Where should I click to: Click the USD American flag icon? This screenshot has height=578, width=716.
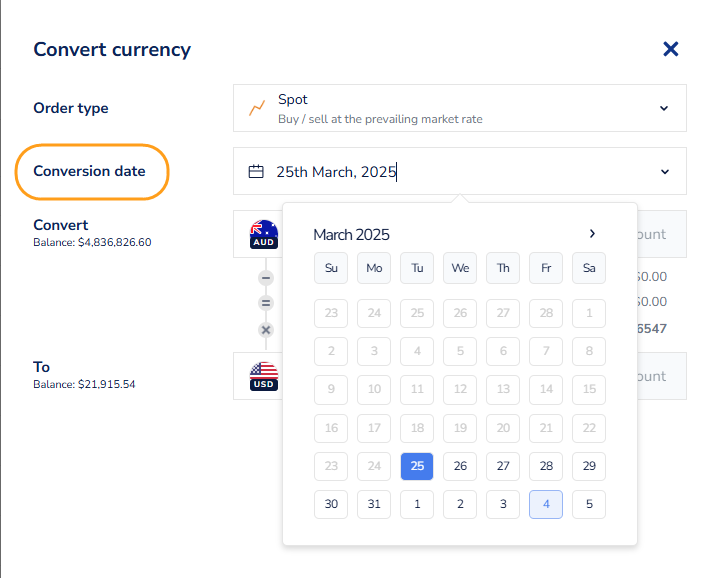click(x=264, y=376)
